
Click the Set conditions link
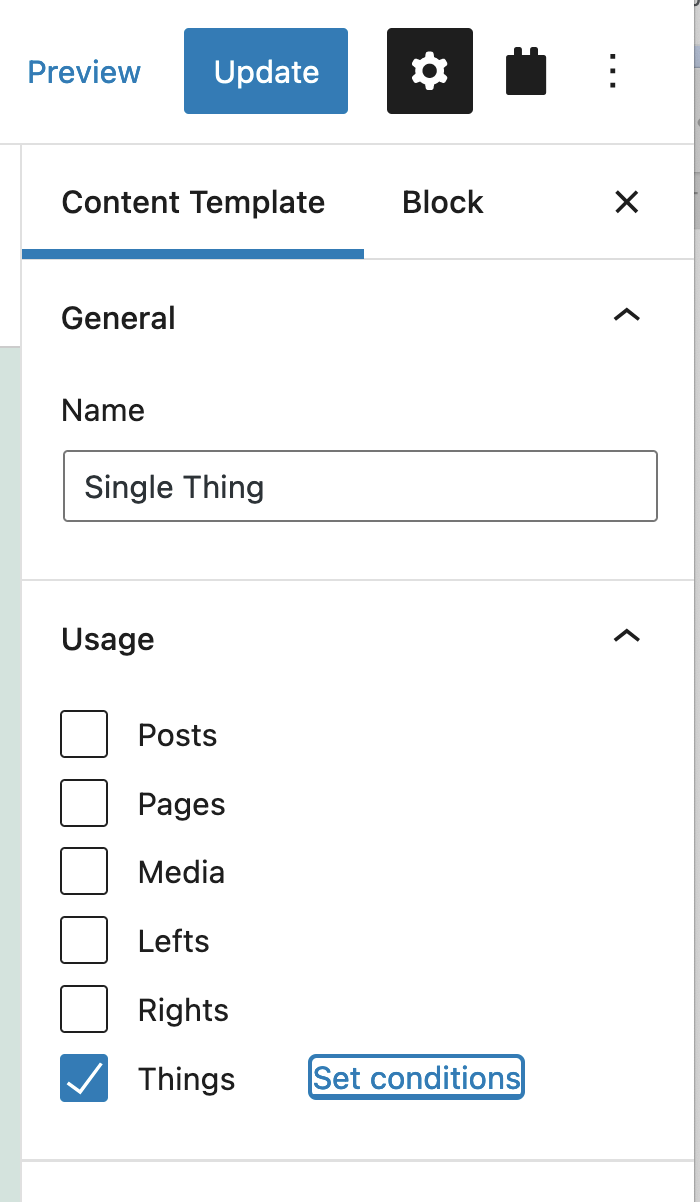coord(416,1078)
